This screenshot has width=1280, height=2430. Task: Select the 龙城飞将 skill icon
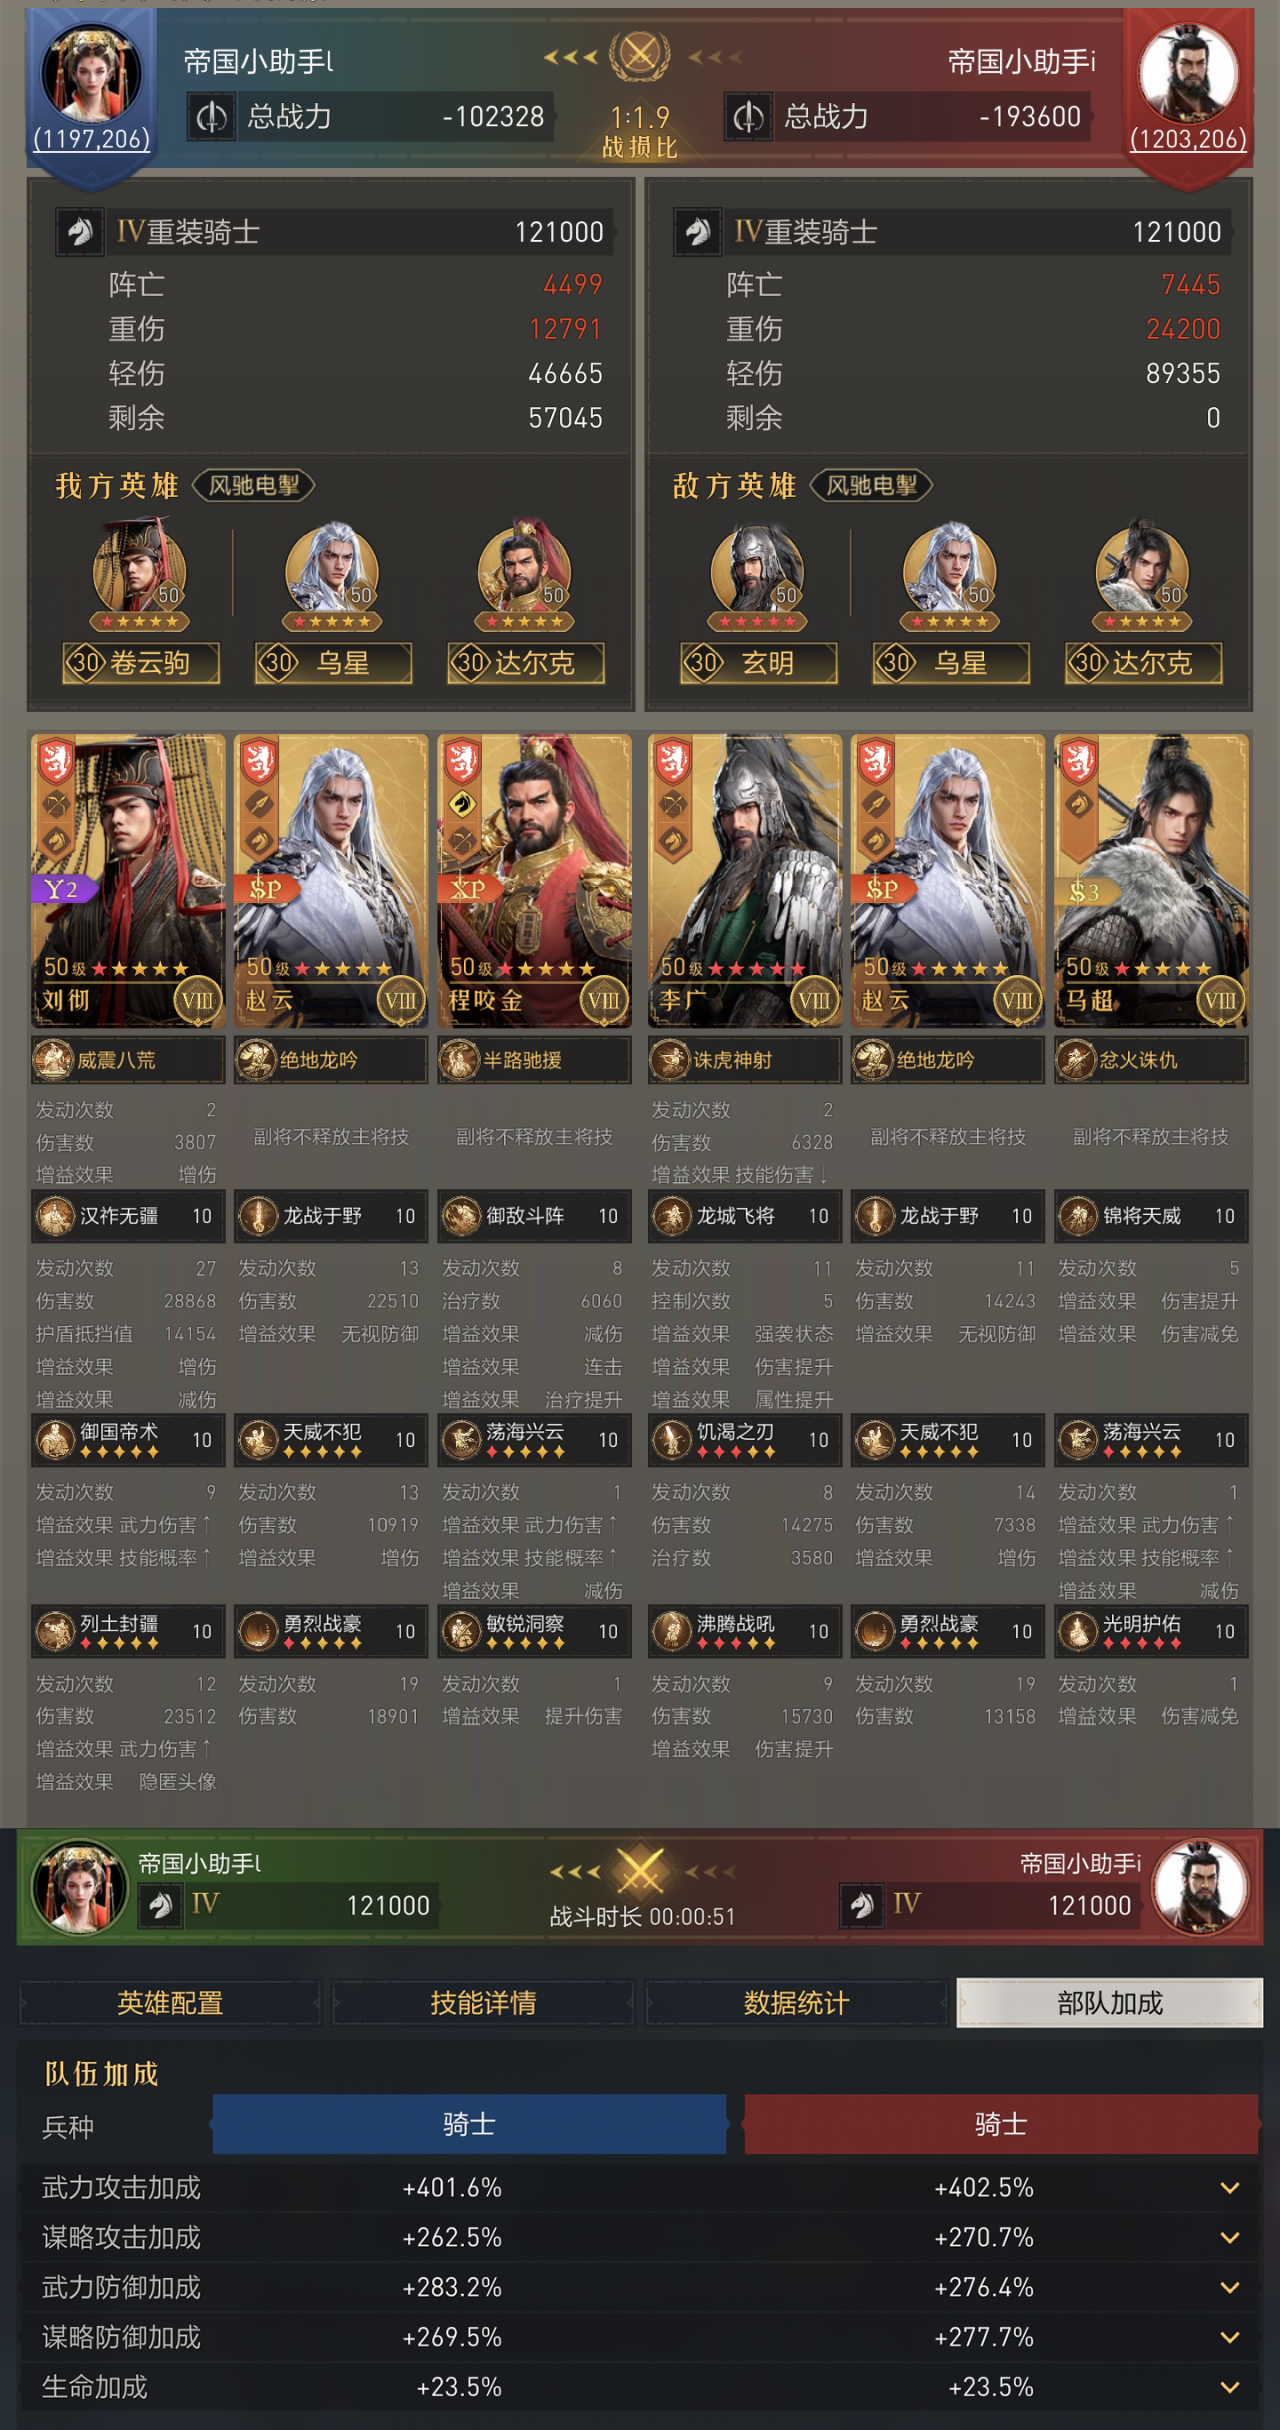tap(672, 1216)
